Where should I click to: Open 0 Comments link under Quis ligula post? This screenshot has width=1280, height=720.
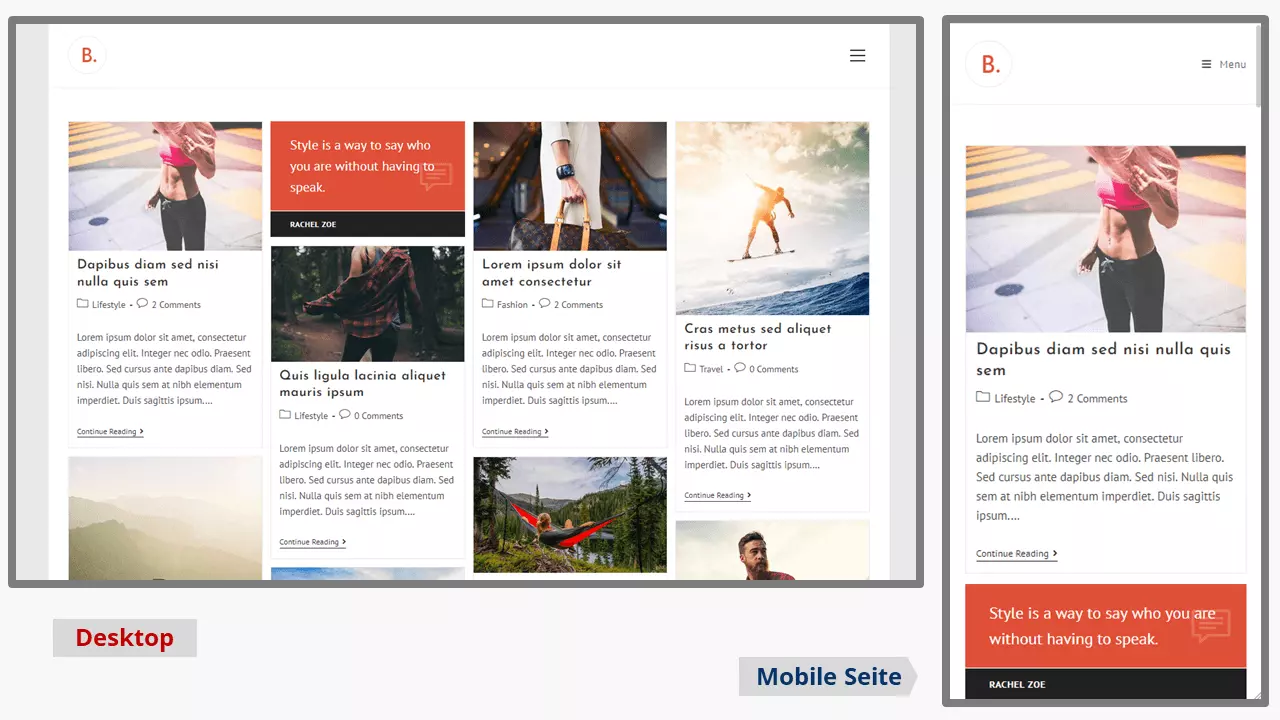[x=379, y=416]
